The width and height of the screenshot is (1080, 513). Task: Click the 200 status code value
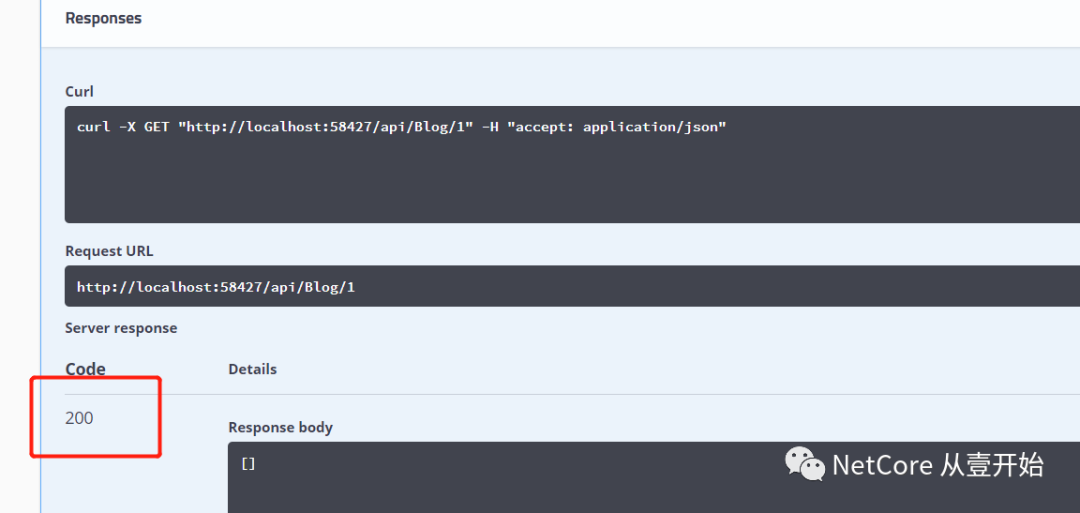[79, 418]
